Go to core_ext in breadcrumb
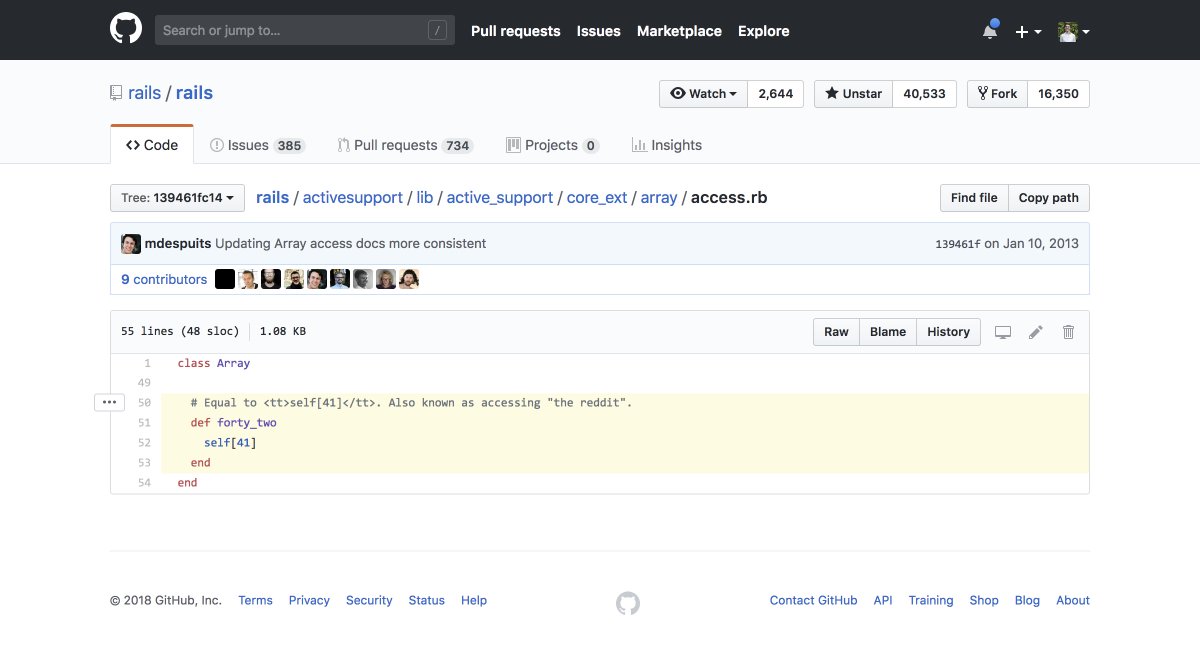 pyautogui.click(x=597, y=198)
